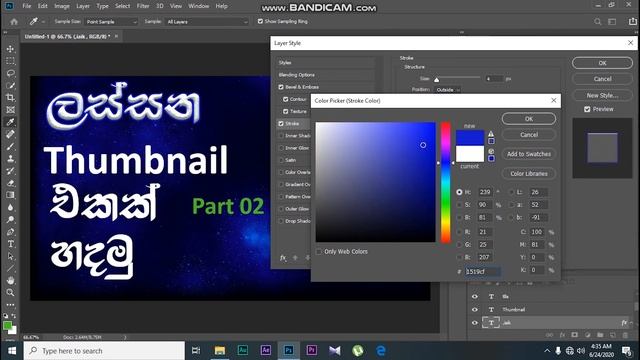Select the Crop tool
Image resolution: width=640 pixels, height=360 pixels.
(x=10, y=98)
